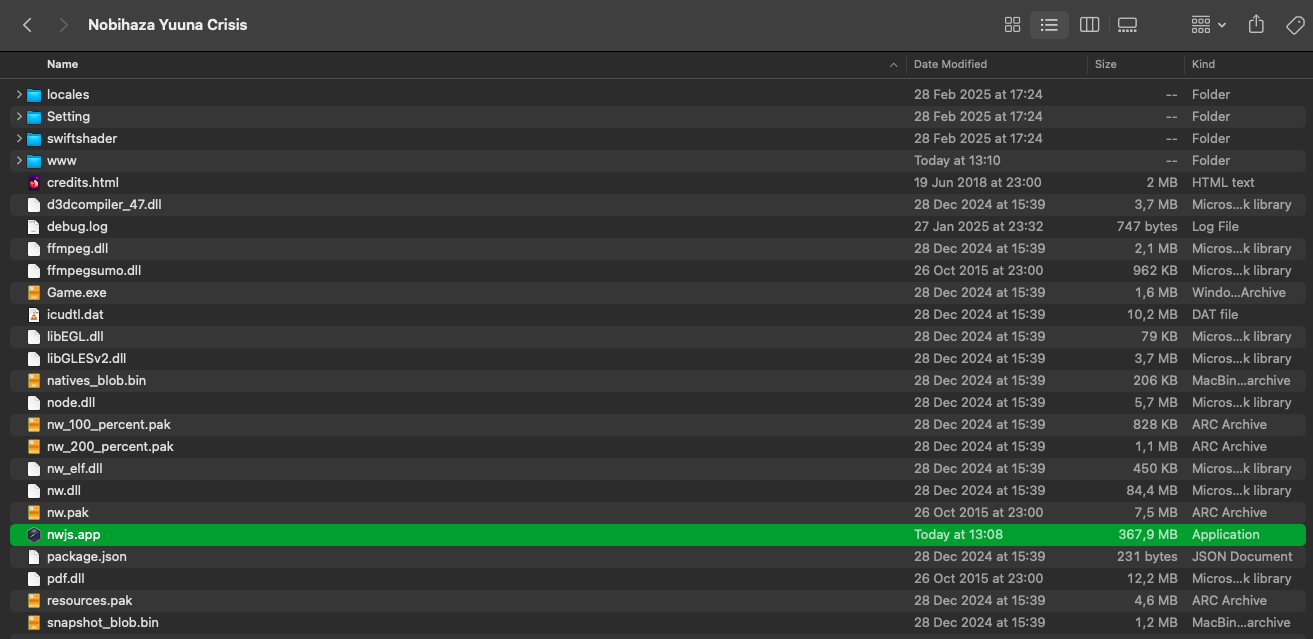Screen dimensions: 1313x639
Task: Expand the locales folder
Action: point(19,95)
